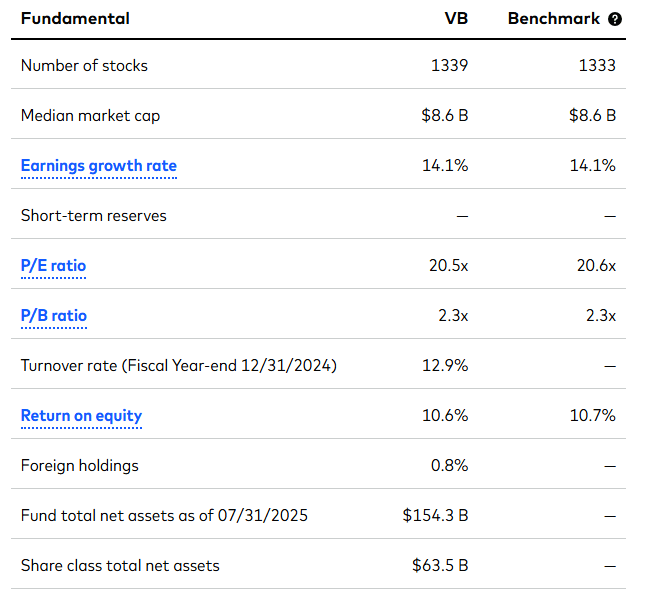The height and width of the screenshot is (601, 655).
Task: Open the P/B ratio definition link
Action: pyautogui.click(x=53, y=316)
